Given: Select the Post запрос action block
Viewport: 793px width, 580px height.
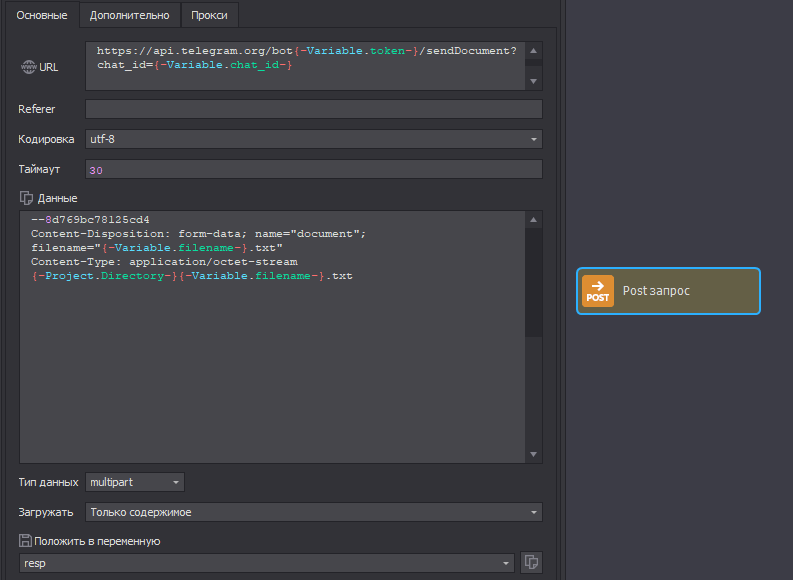Looking at the screenshot, I should point(668,291).
